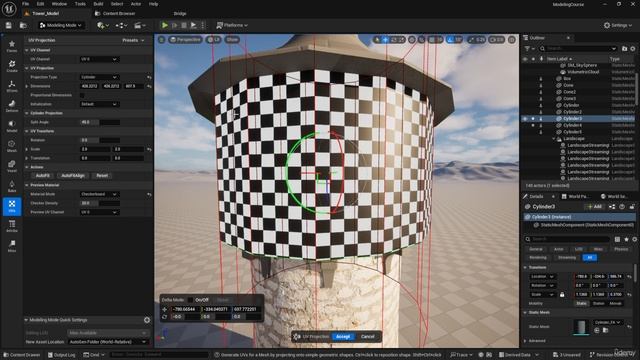Image resolution: width=640 pixels, height=360 pixels.
Task: Toggle rotation snapping in viewport
Action: (x=450, y=40)
